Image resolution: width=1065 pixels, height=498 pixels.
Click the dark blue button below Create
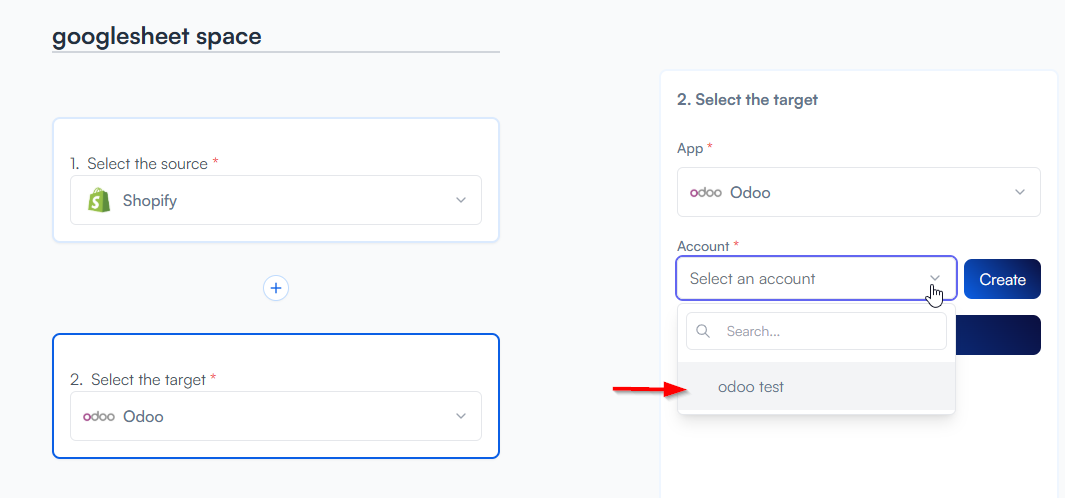pyautogui.click(x=1000, y=335)
